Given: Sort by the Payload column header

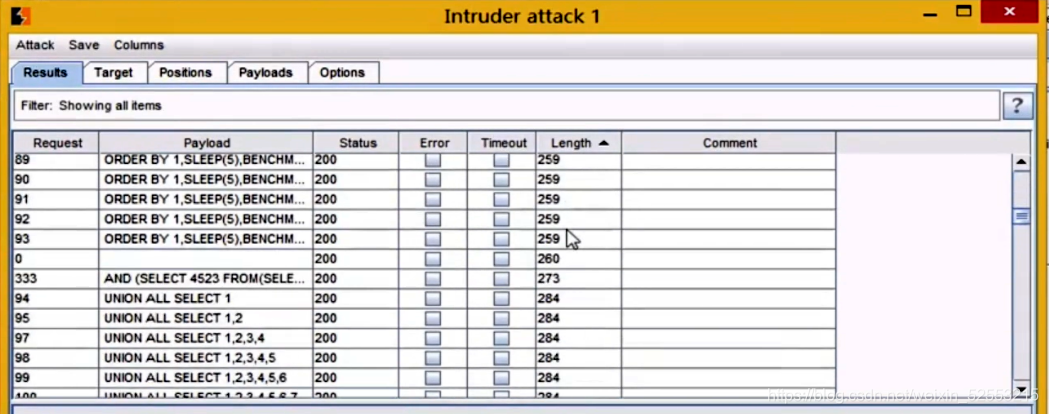Looking at the screenshot, I should coord(206,143).
